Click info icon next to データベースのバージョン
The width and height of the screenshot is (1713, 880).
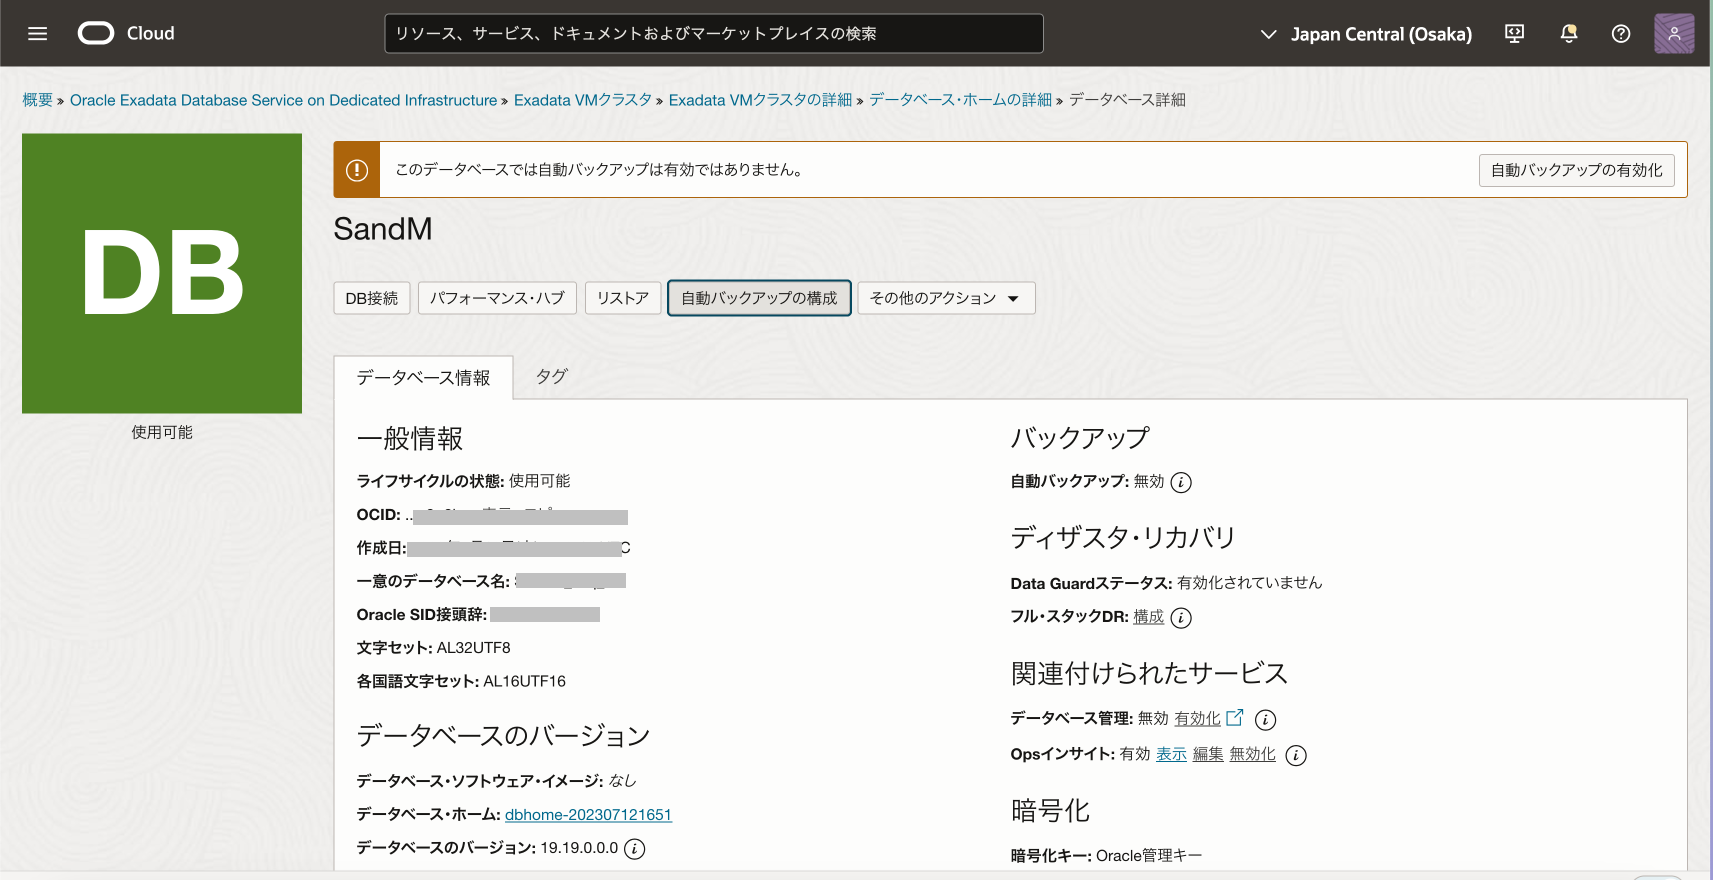point(635,849)
